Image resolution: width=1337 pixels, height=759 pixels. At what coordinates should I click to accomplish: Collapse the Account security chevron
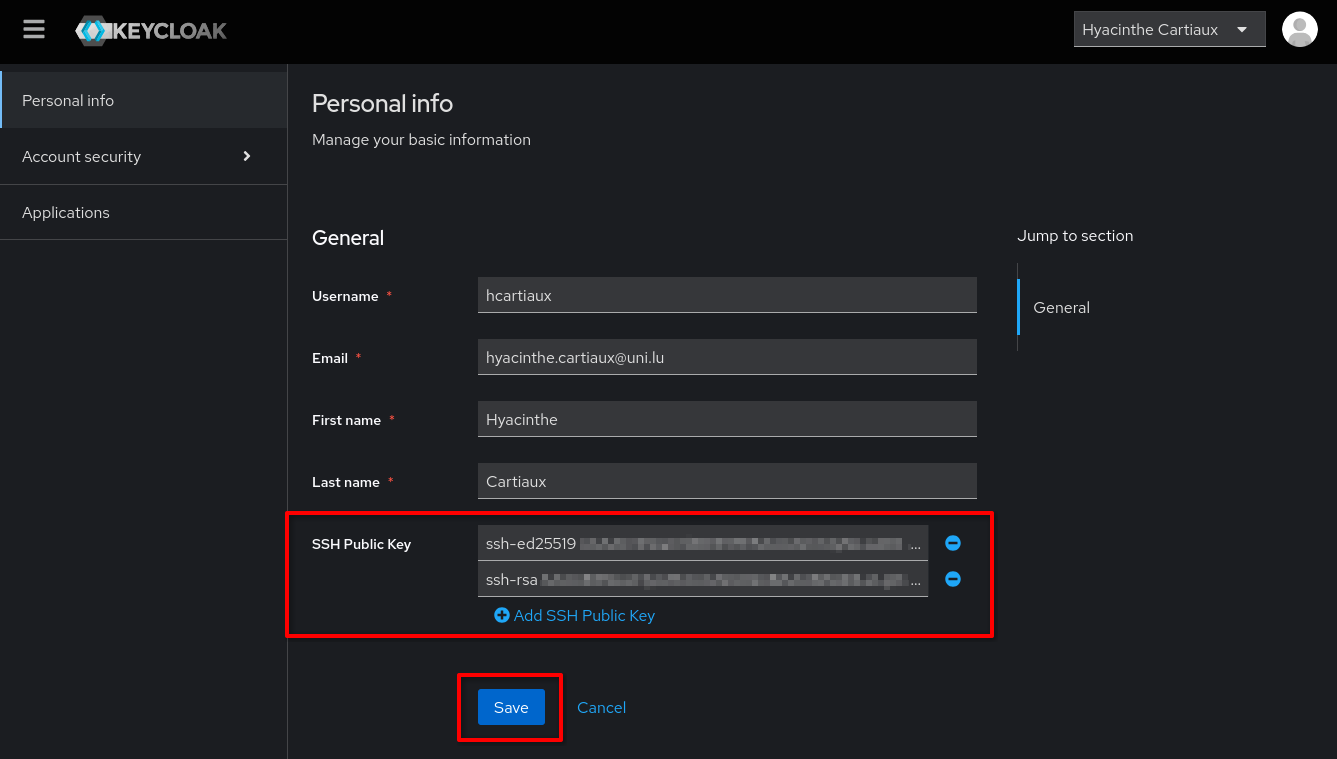click(246, 156)
